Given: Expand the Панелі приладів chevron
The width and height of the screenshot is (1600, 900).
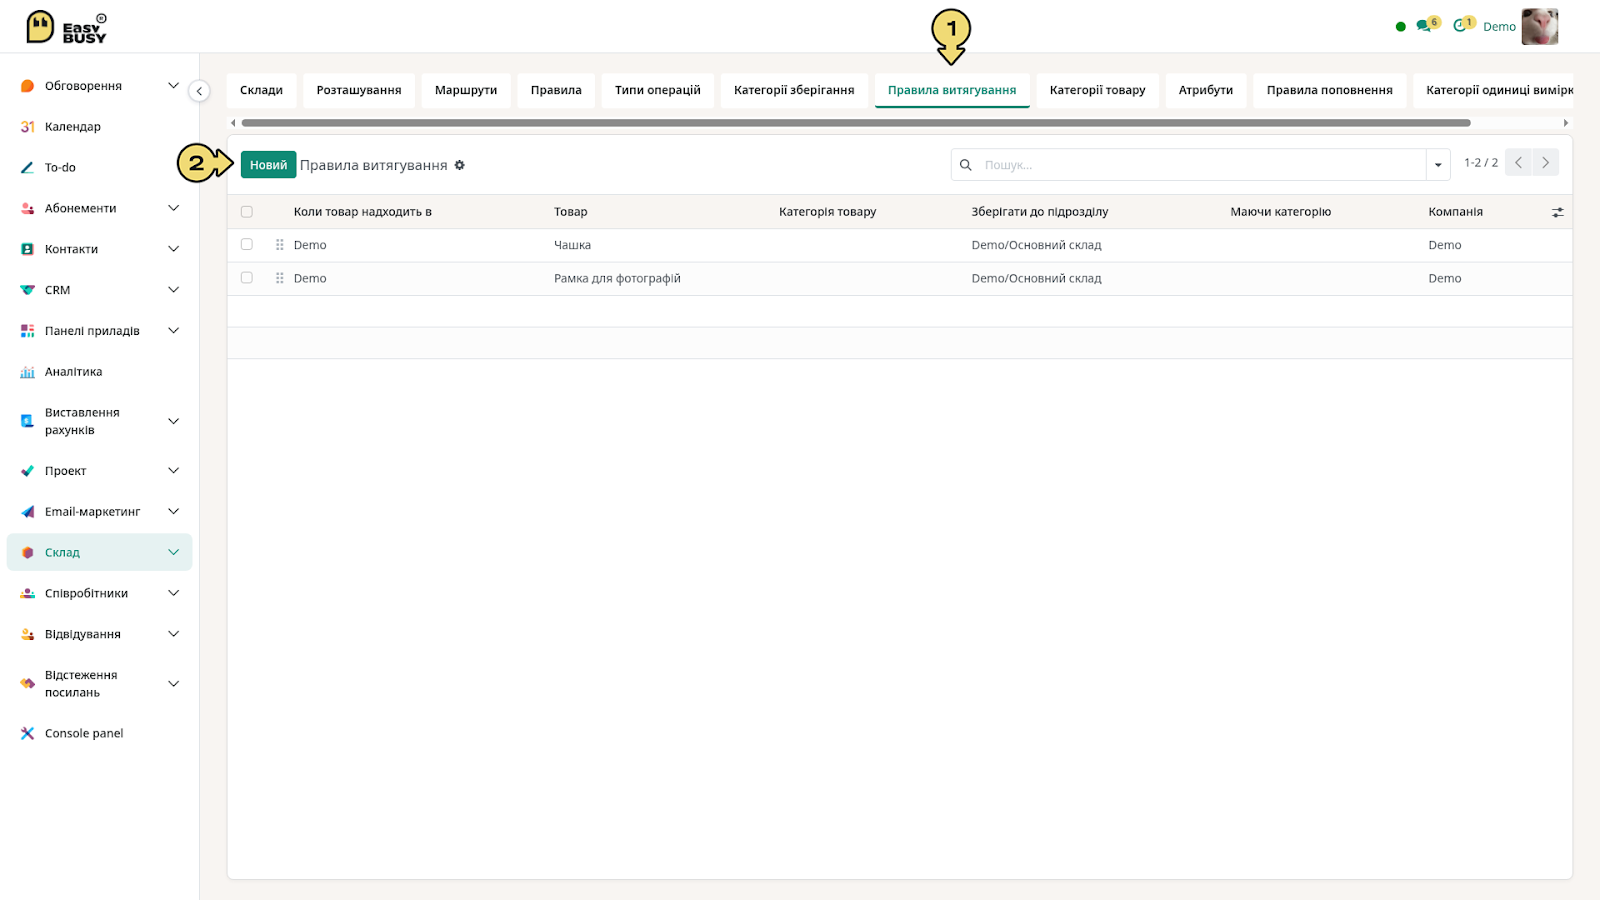Looking at the screenshot, I should tap(173, 331).
